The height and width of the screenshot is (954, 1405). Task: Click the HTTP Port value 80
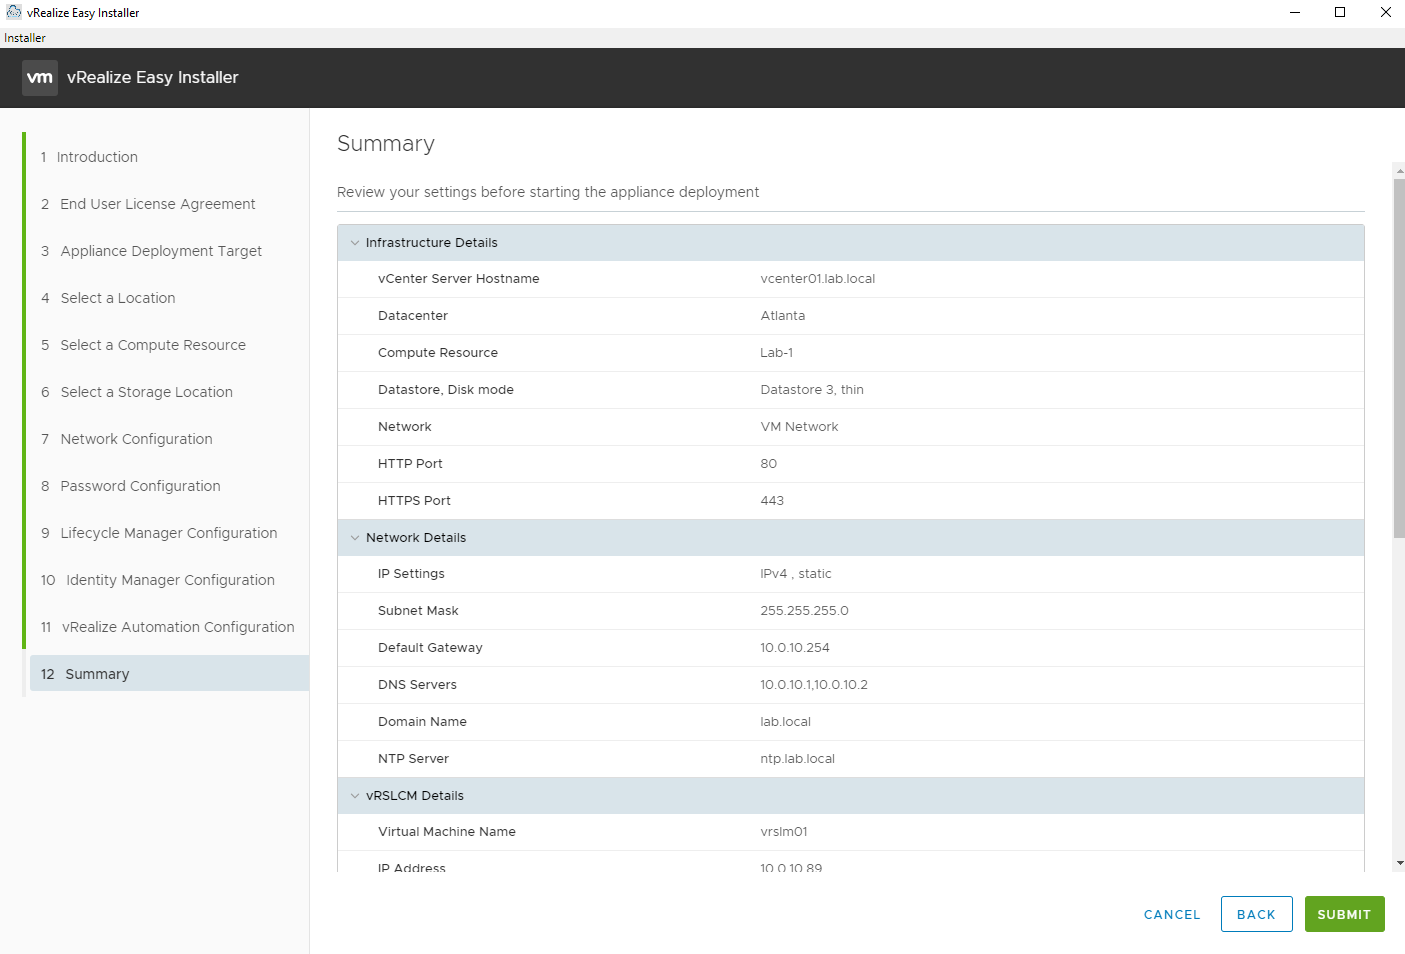[x=769, y=464]
